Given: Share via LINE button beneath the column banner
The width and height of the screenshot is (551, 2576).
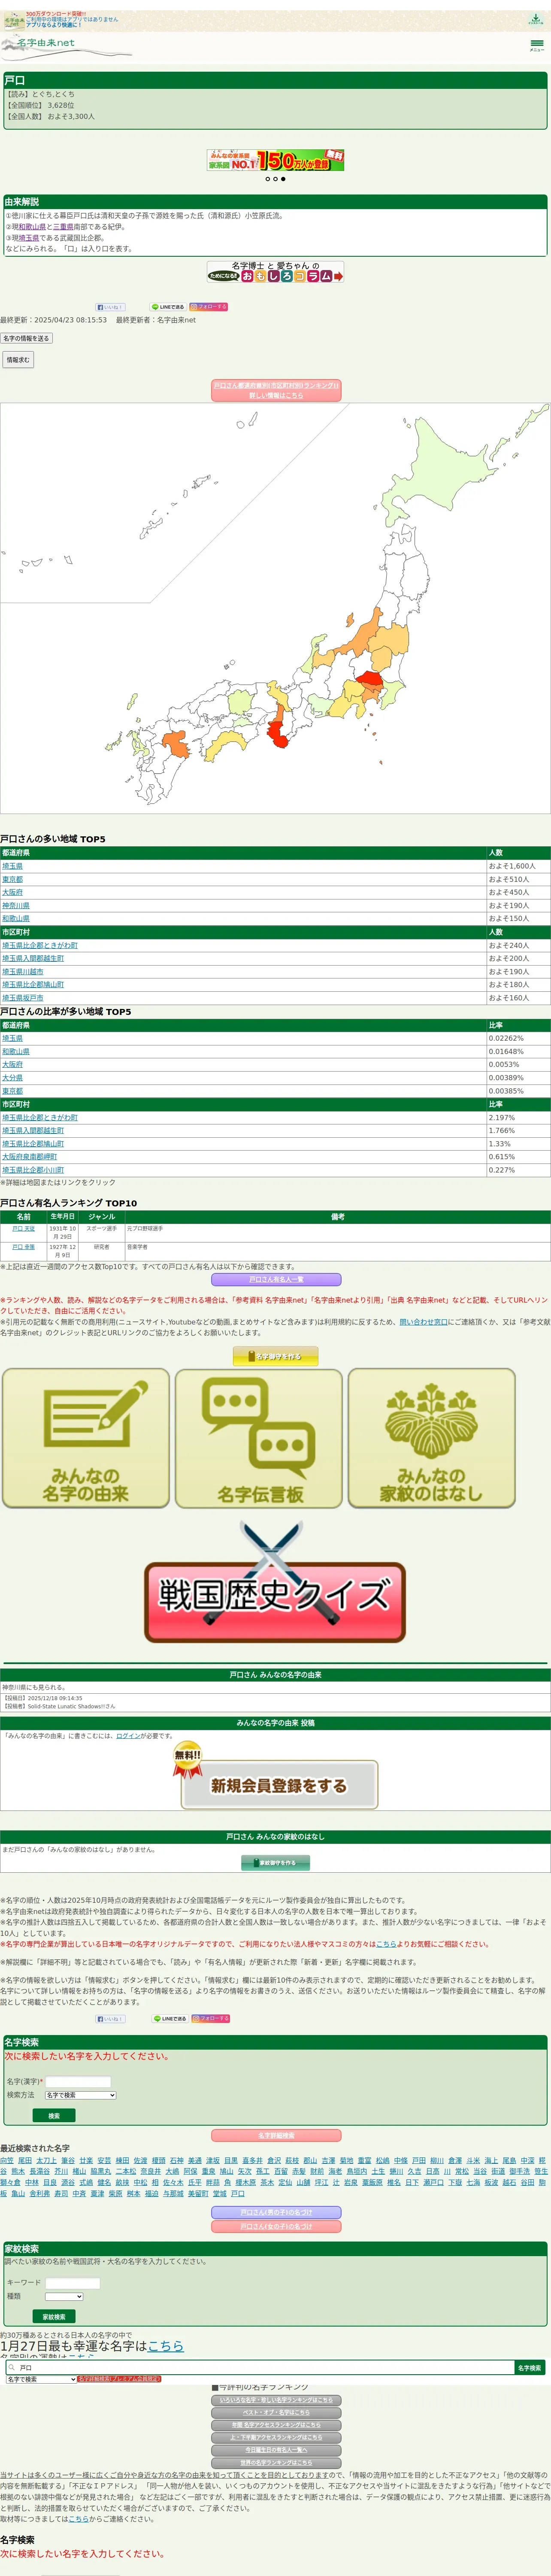Looking at the screenshot, I should (167, 307).
